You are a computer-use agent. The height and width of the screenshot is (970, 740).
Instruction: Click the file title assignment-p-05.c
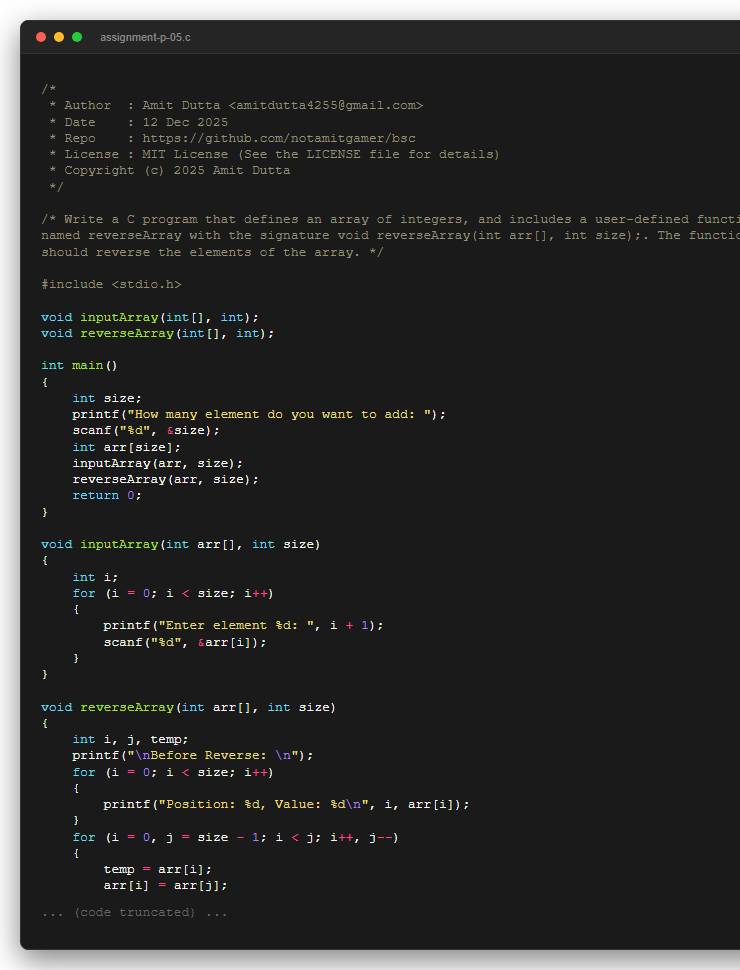point(145,37)
